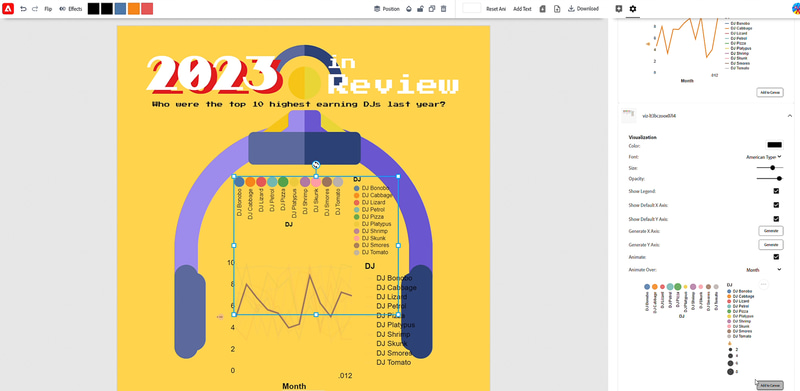
Task: Toggle the Animate checkbox
Action: pyautogui.click(x=776, y=257)
